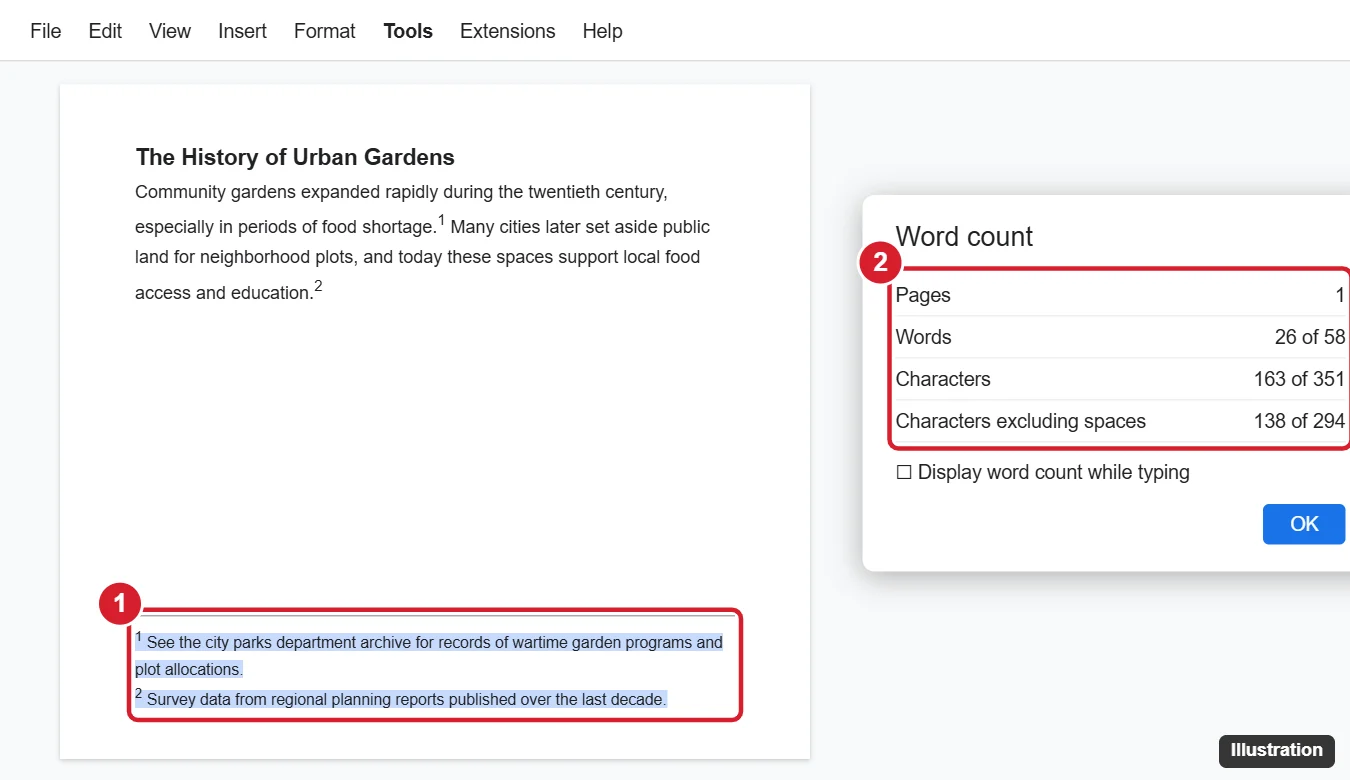Open the Format menu
The width and height of the screenshot is (1350, 780).
325,31
